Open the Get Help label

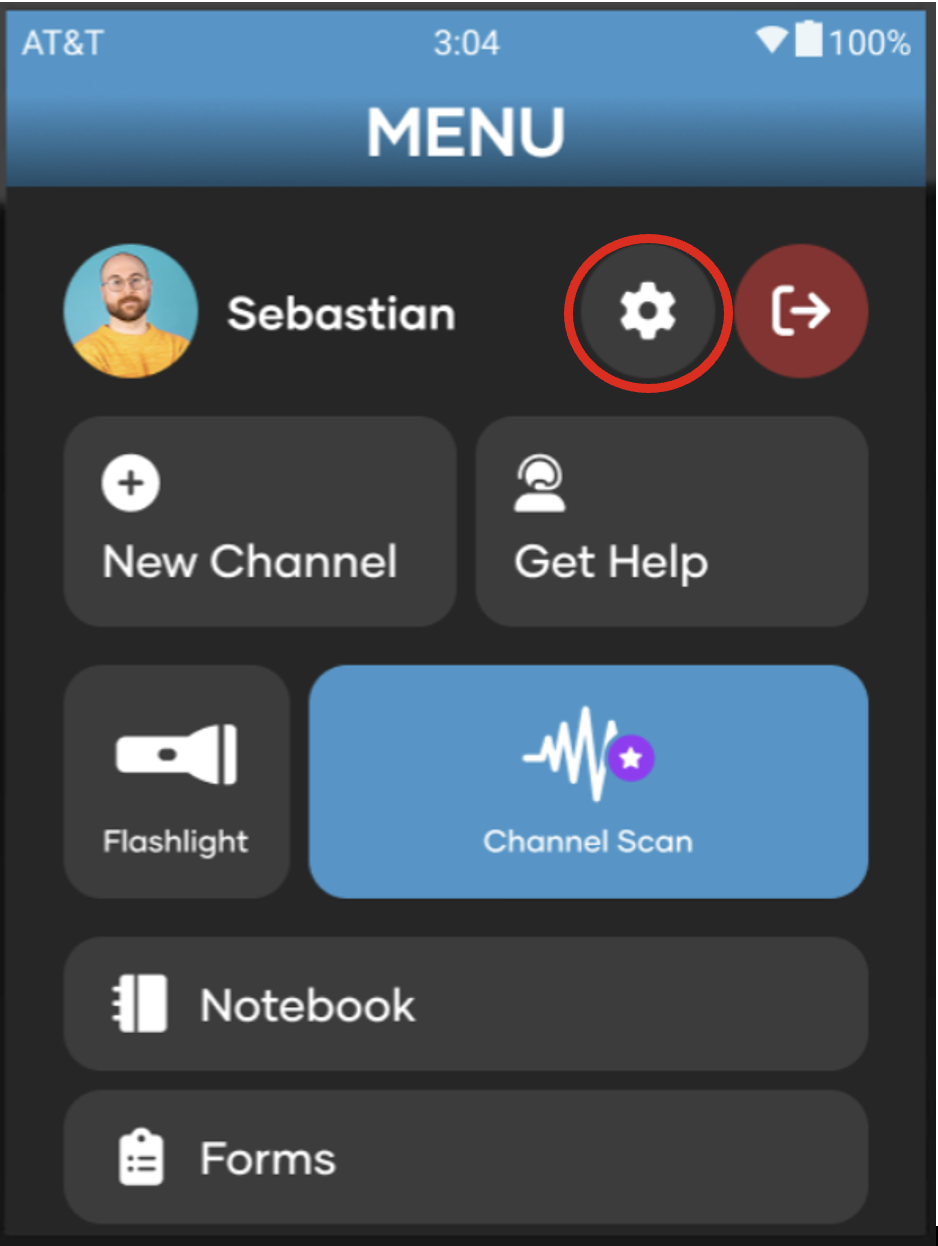pos(611,562)
